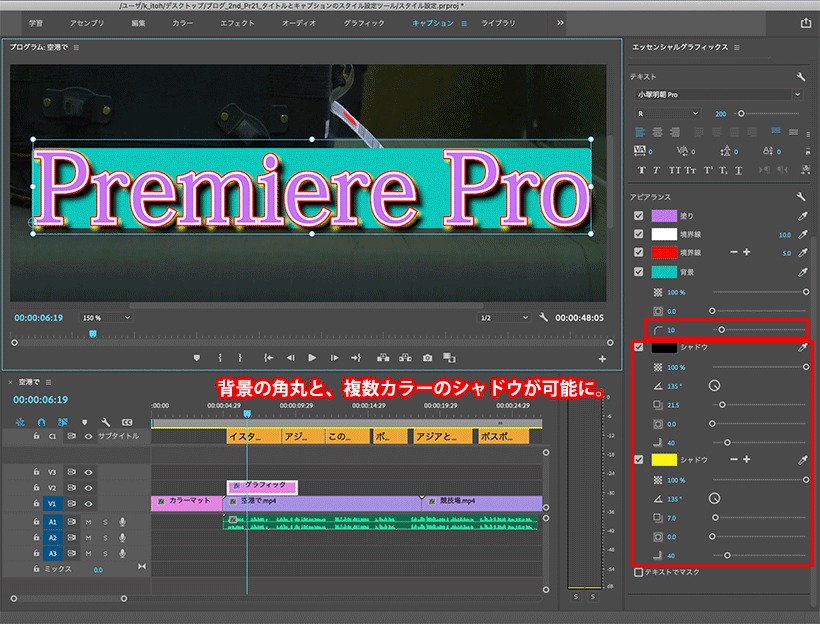Click the Lift button
The image size is (820, 624).
pyautogui.click(x=383, y=358)
